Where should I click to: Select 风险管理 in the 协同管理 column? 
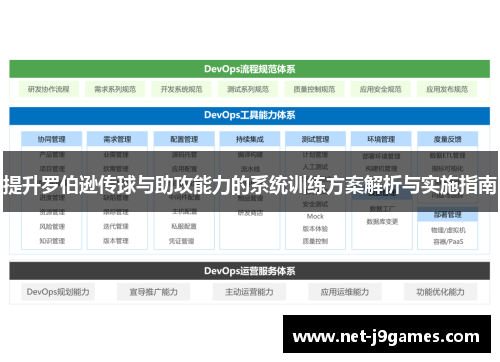[52, 227]
